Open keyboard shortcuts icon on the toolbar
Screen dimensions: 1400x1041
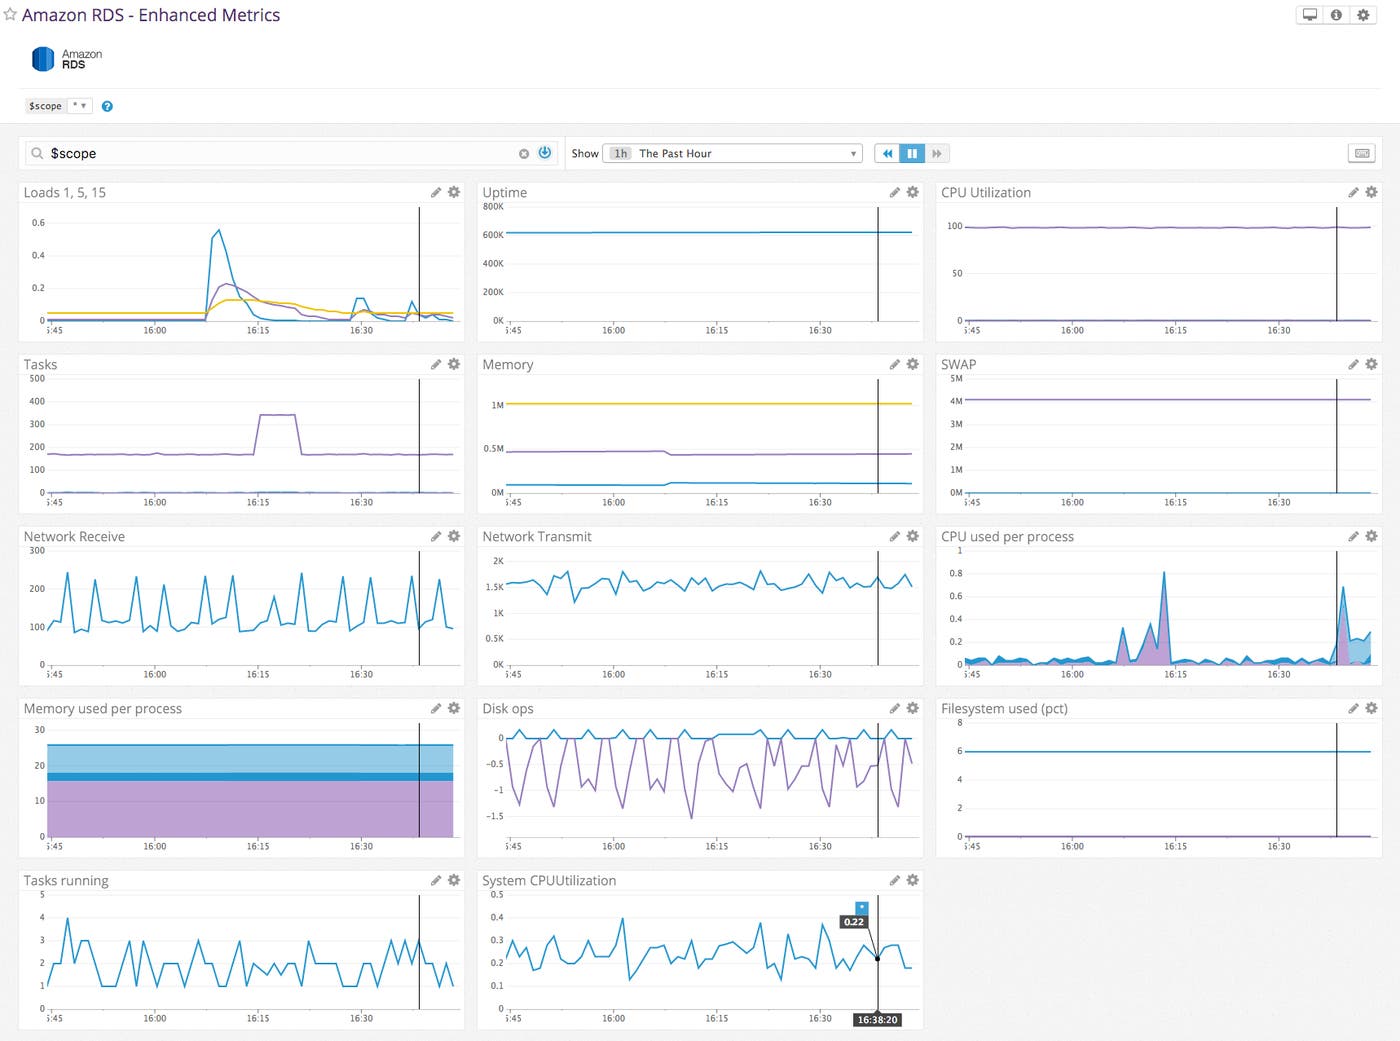point(1361,153)
